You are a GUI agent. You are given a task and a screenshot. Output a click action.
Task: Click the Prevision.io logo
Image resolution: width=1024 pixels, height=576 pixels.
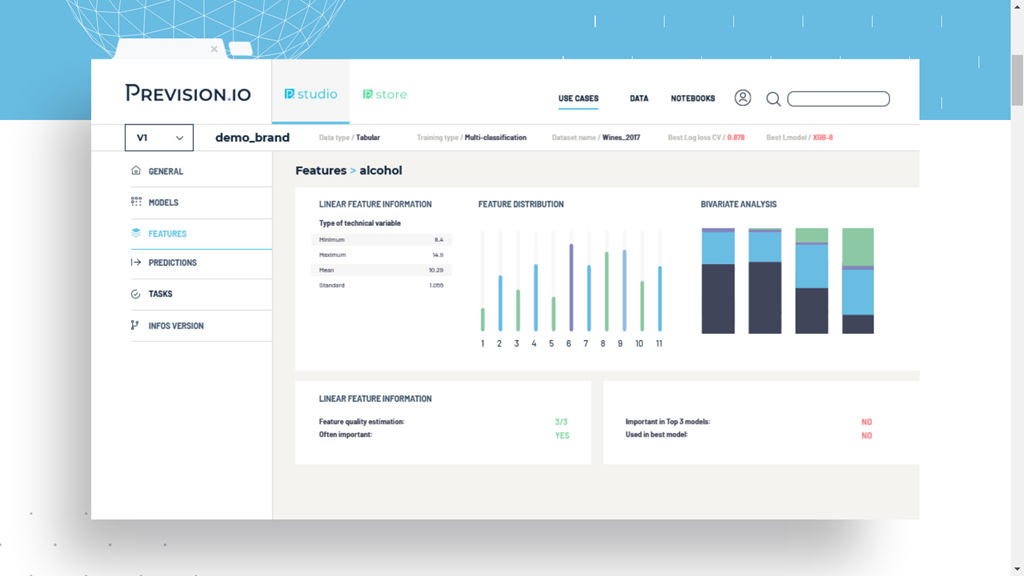(188, 94)
